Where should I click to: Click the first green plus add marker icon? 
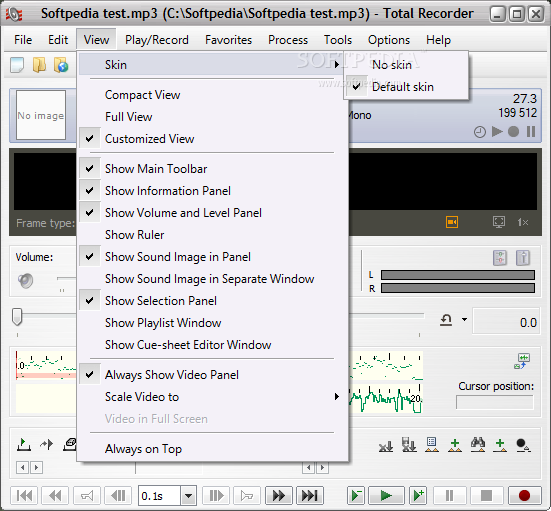point(455,445)
